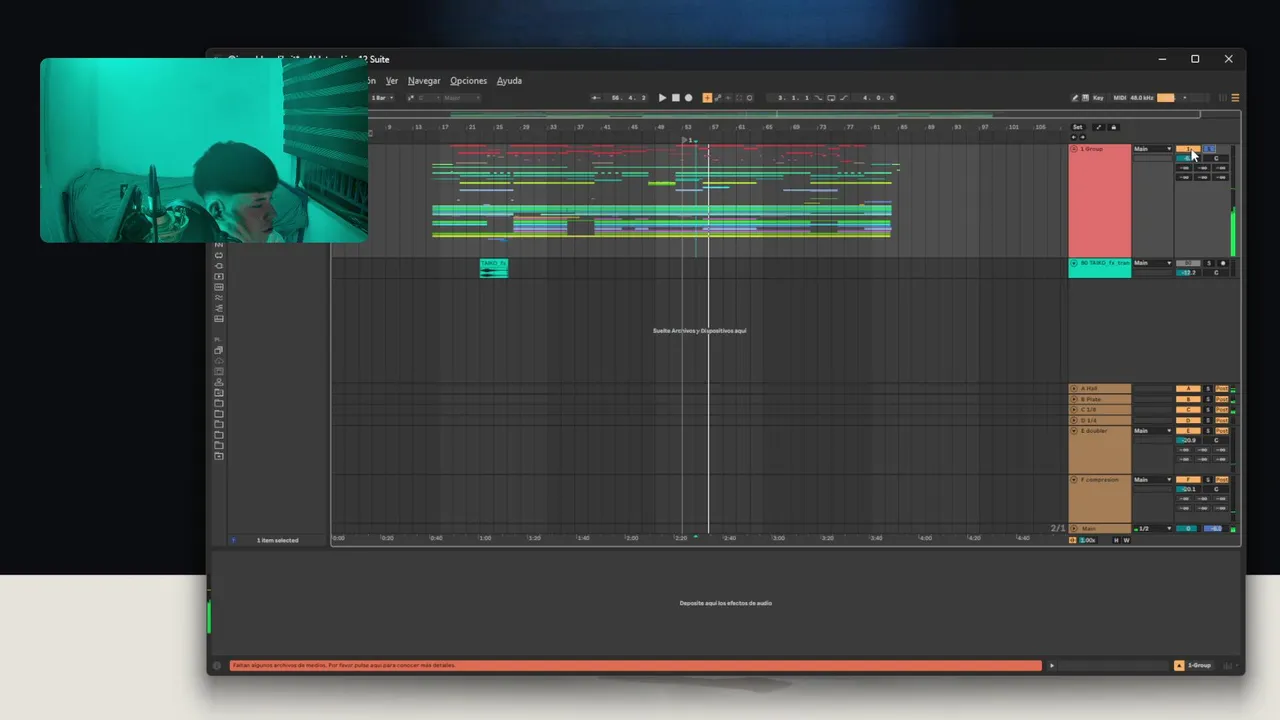Viewport: 1280px width, 720px height.
Task: Toggle the 80 TAIKO track activator
Action: pos(1188,263)
